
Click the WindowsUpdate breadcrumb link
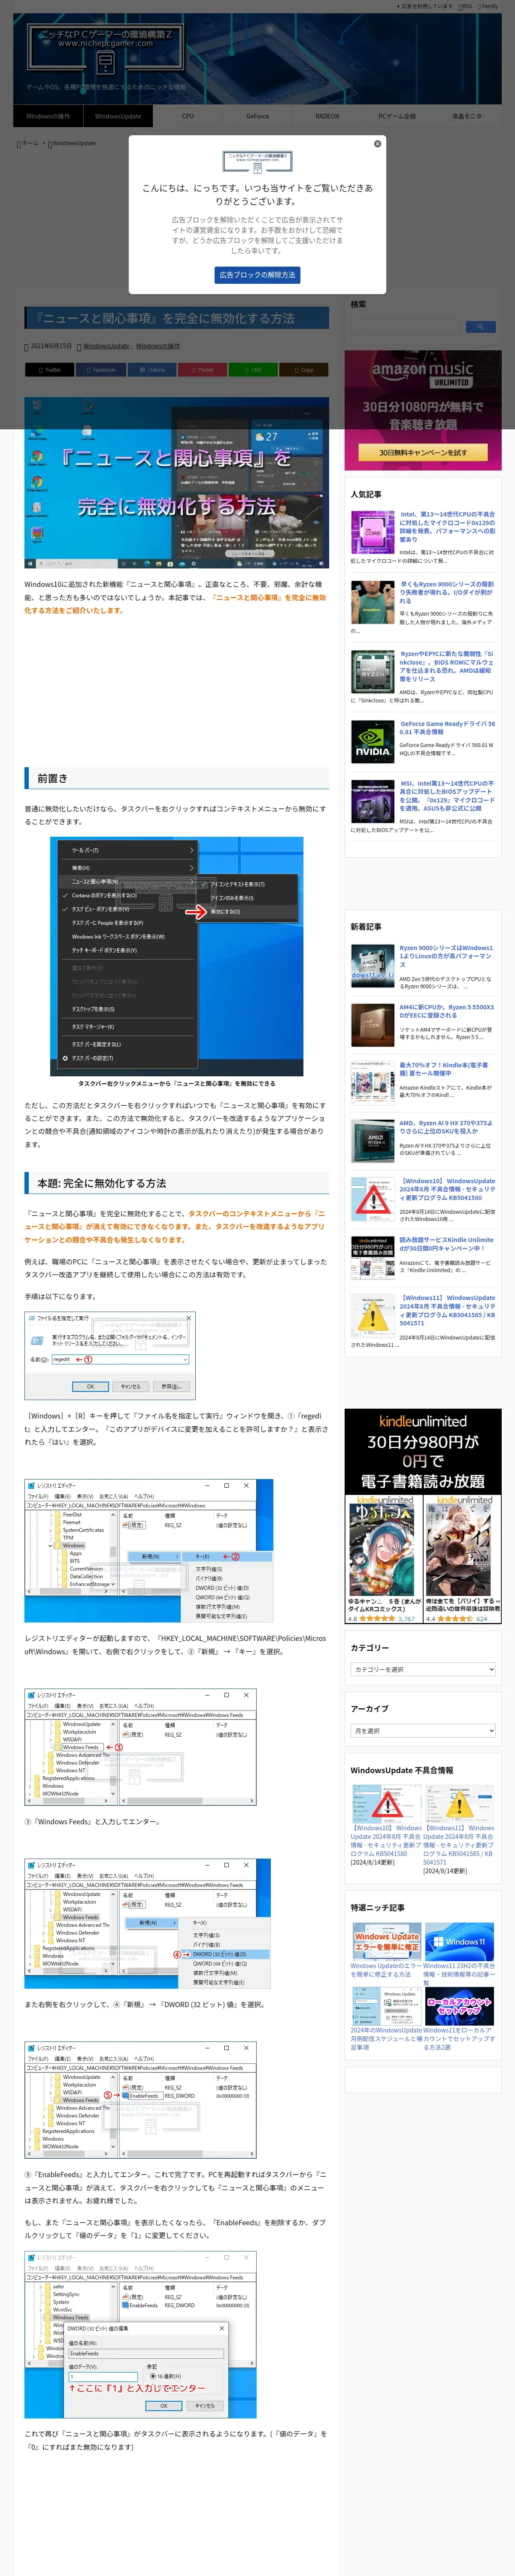tap(73, 143)
